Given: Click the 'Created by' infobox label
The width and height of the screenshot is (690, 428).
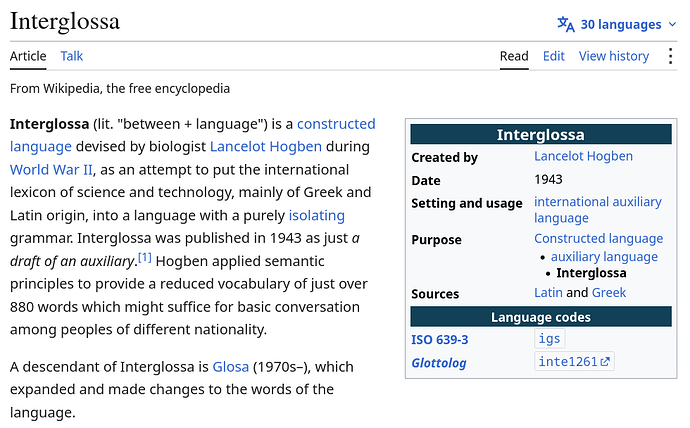Looking at the screenshot, I should click(444, 157).
